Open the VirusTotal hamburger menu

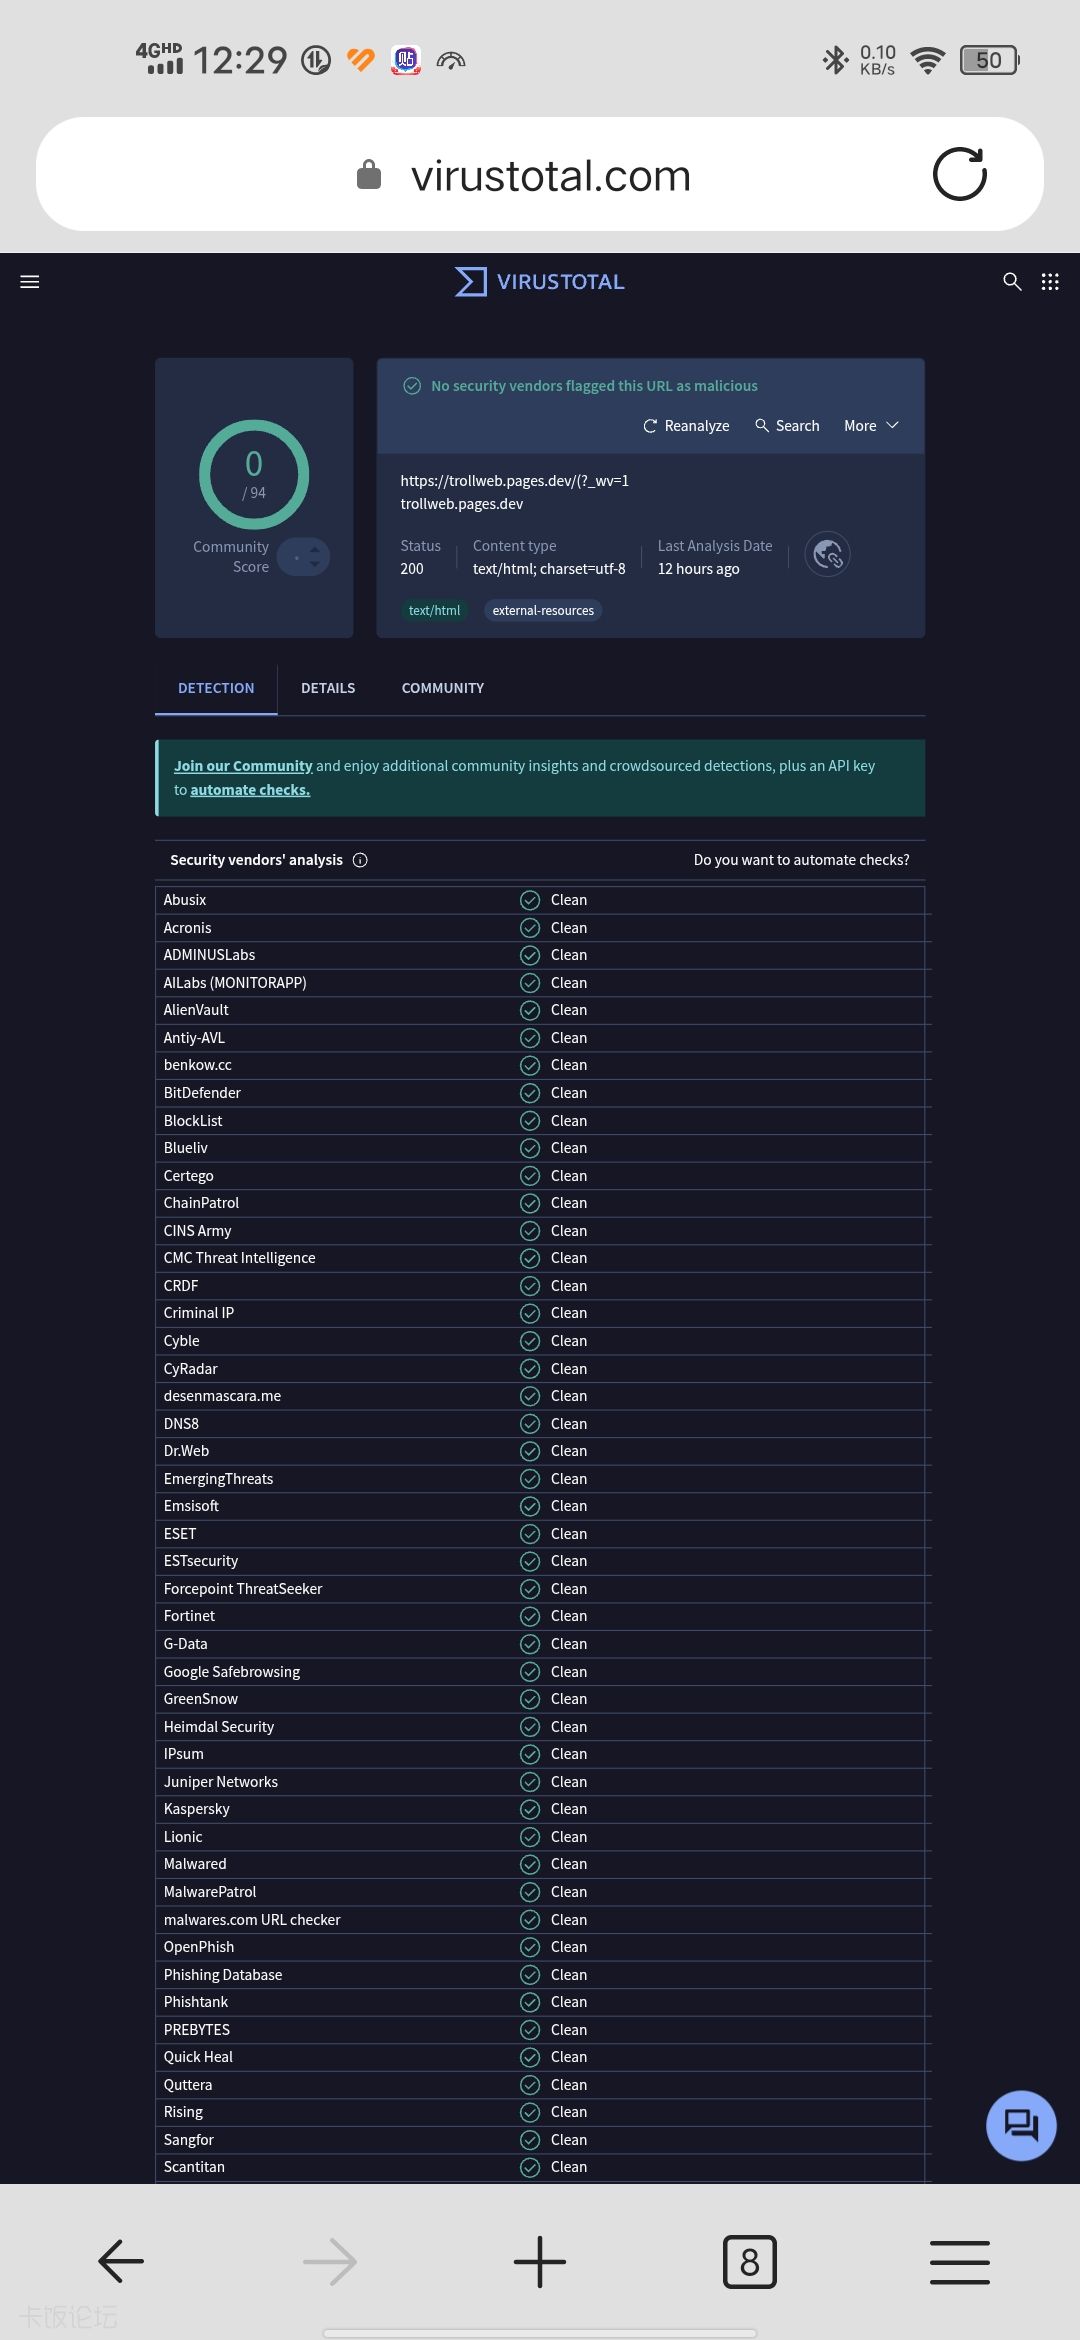[x=30, y=282]
